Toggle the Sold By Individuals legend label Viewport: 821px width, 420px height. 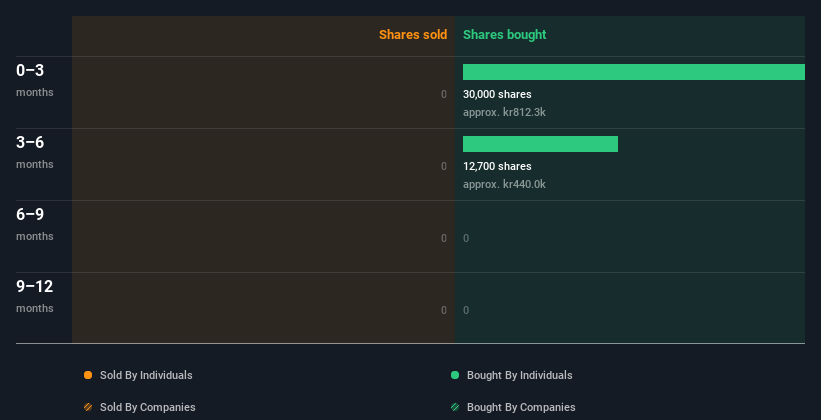[x=146, y=375]
